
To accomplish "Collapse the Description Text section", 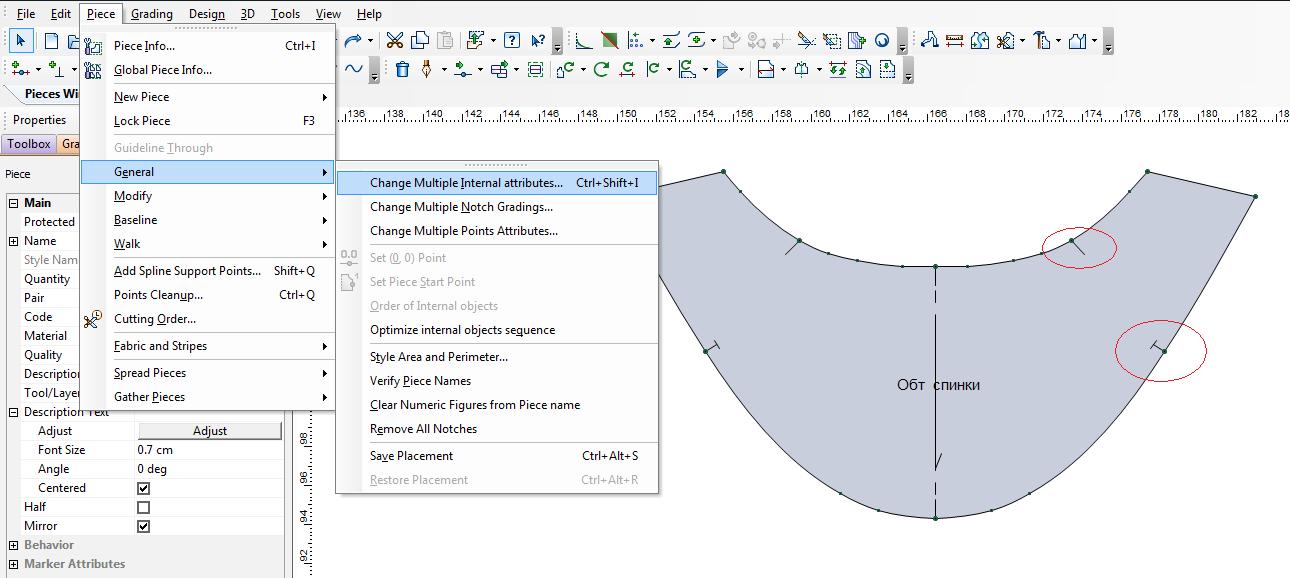I will pyautogui.click(x=14, y=412).
